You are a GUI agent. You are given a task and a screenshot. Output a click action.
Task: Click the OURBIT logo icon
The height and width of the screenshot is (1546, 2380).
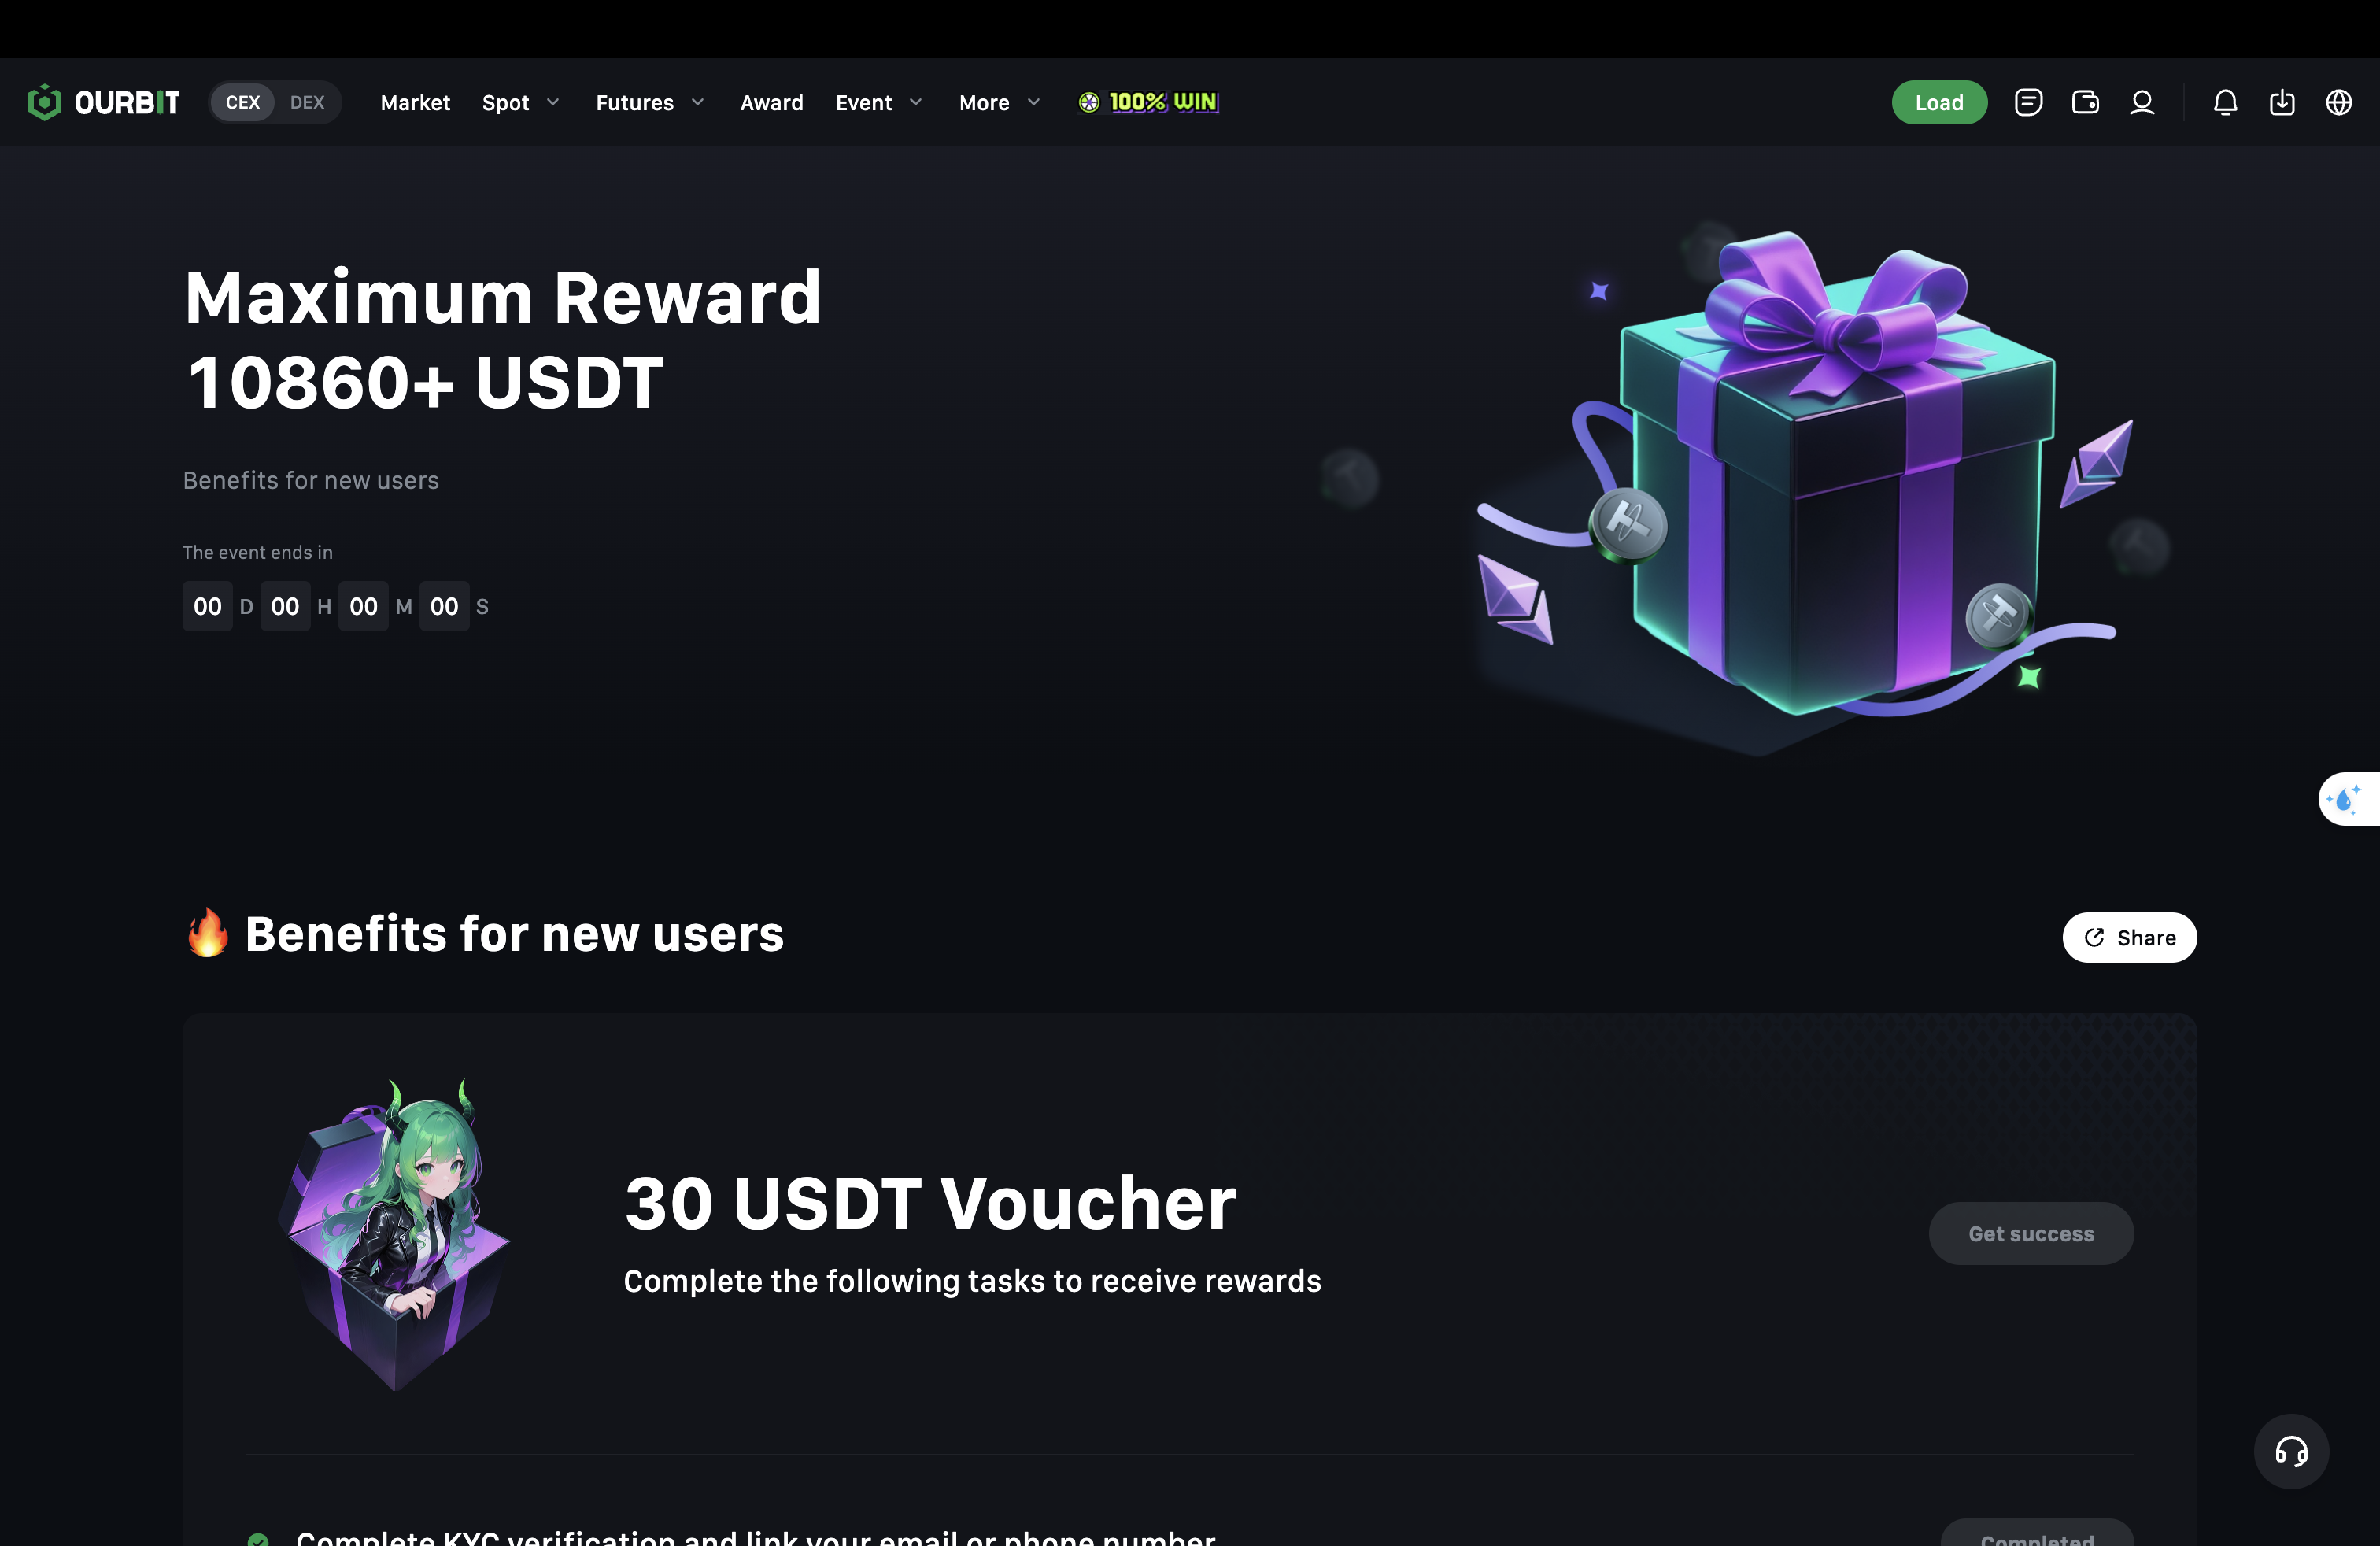click(x=44, y=102)
